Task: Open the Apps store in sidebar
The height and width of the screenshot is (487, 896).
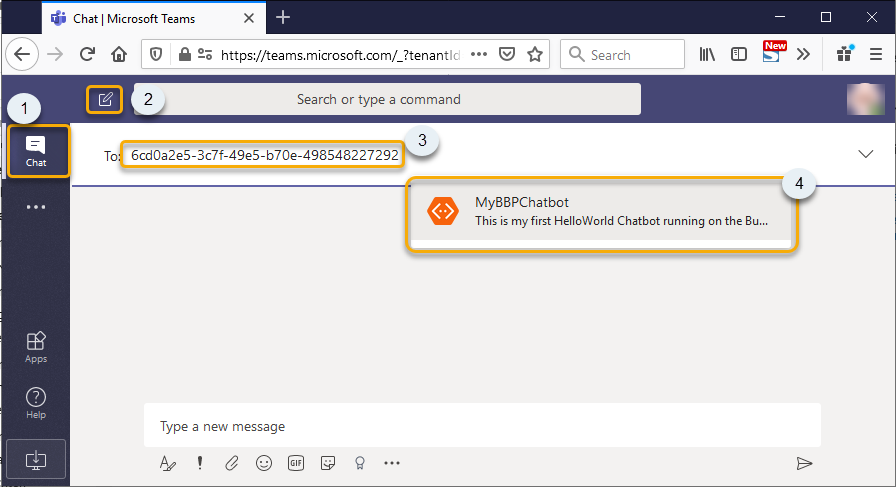Action: coord(36,347)
